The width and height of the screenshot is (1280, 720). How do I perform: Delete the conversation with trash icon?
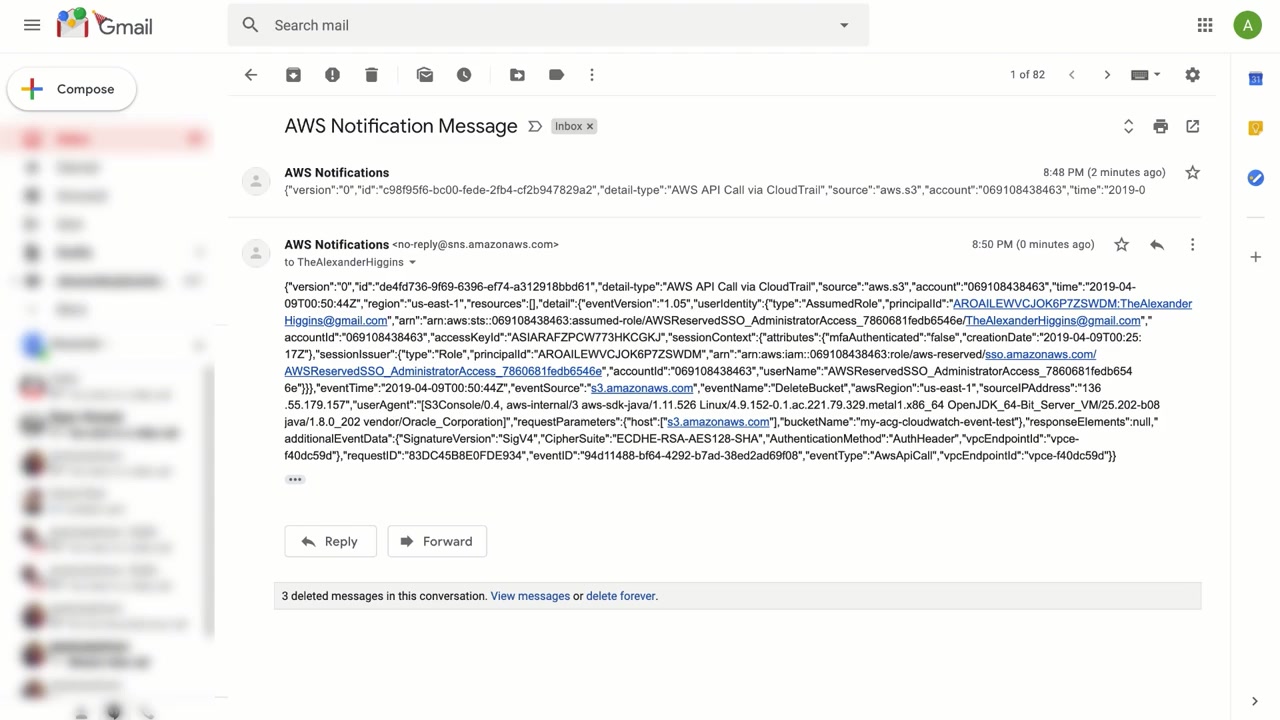pyautogui.click(x=371, y=75)
